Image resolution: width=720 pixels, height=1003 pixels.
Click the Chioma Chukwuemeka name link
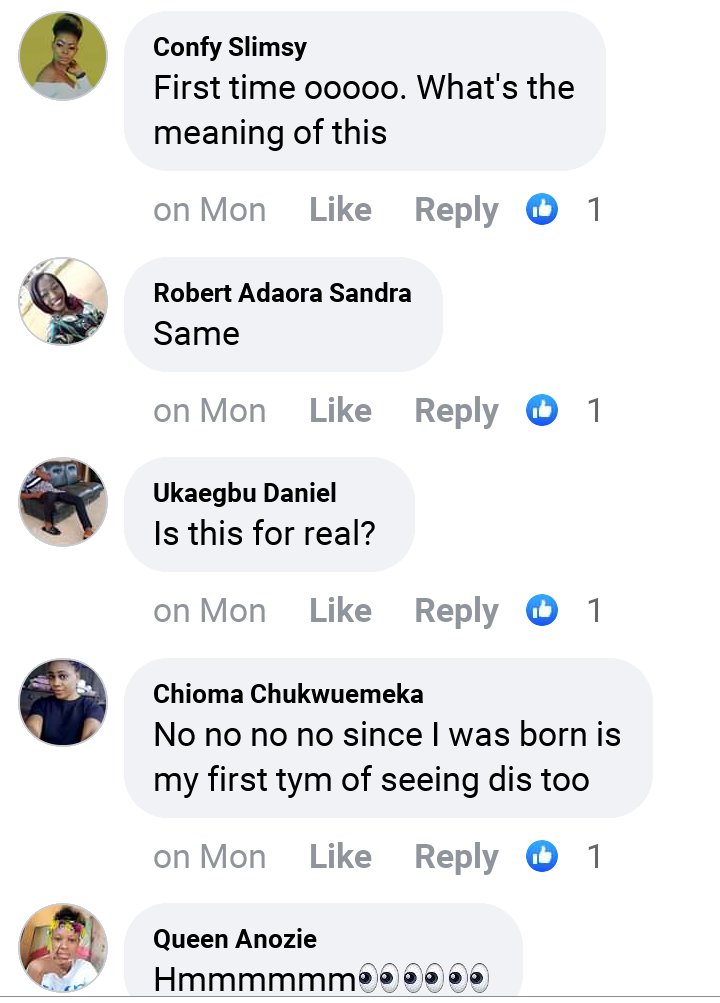pyautogui.click(x=288, y=694)
